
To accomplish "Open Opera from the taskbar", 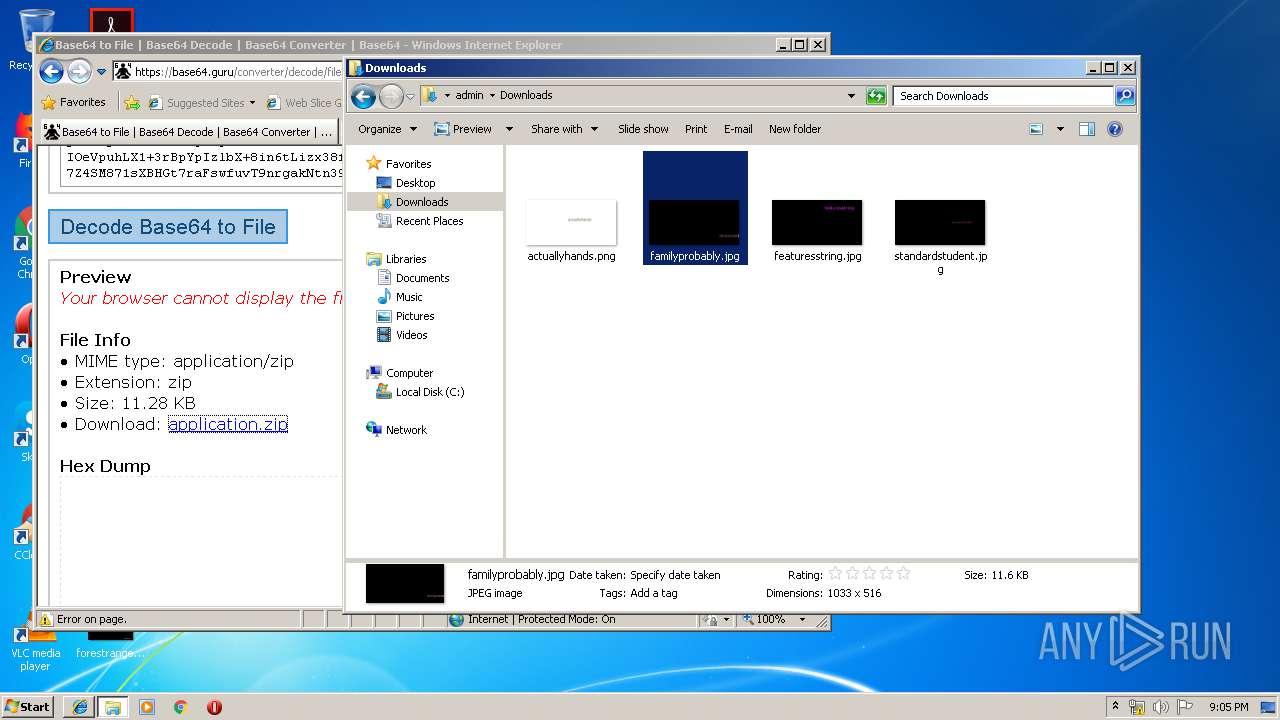I will tap(214, 707).
